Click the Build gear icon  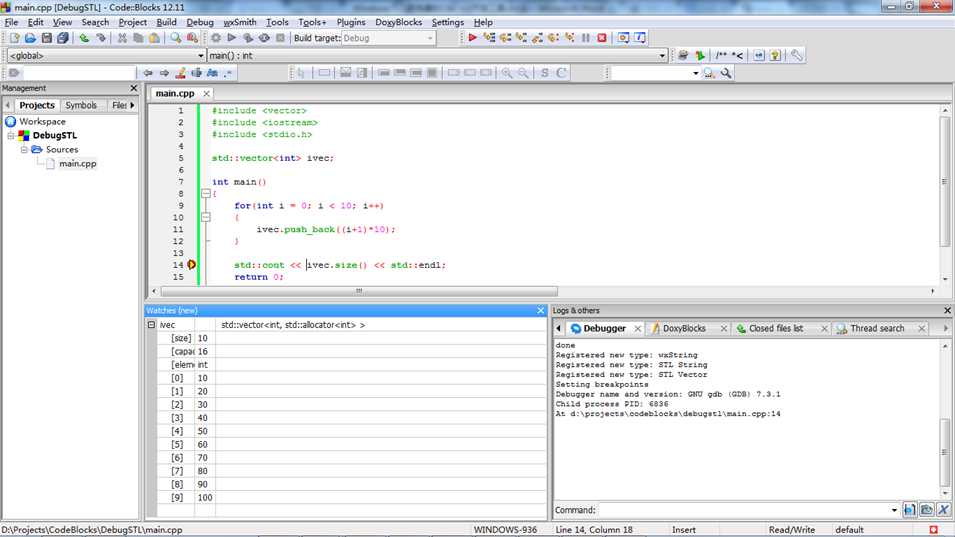(x=216, y=38)
